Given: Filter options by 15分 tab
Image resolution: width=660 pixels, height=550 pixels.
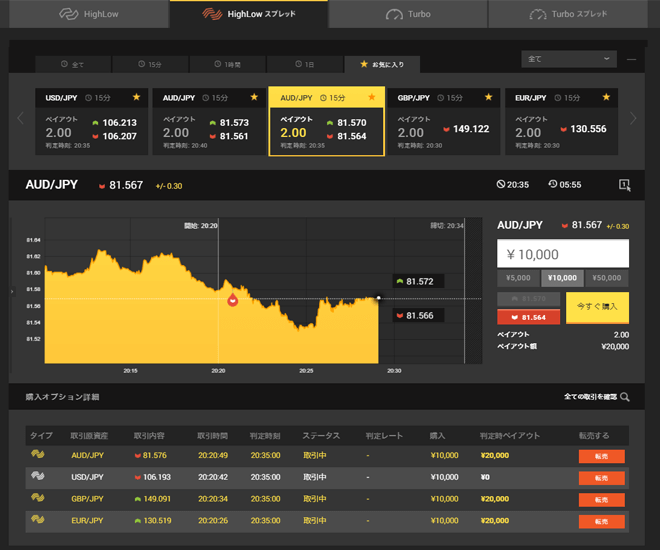Looking at the screenshot, I should pos(150,64).
